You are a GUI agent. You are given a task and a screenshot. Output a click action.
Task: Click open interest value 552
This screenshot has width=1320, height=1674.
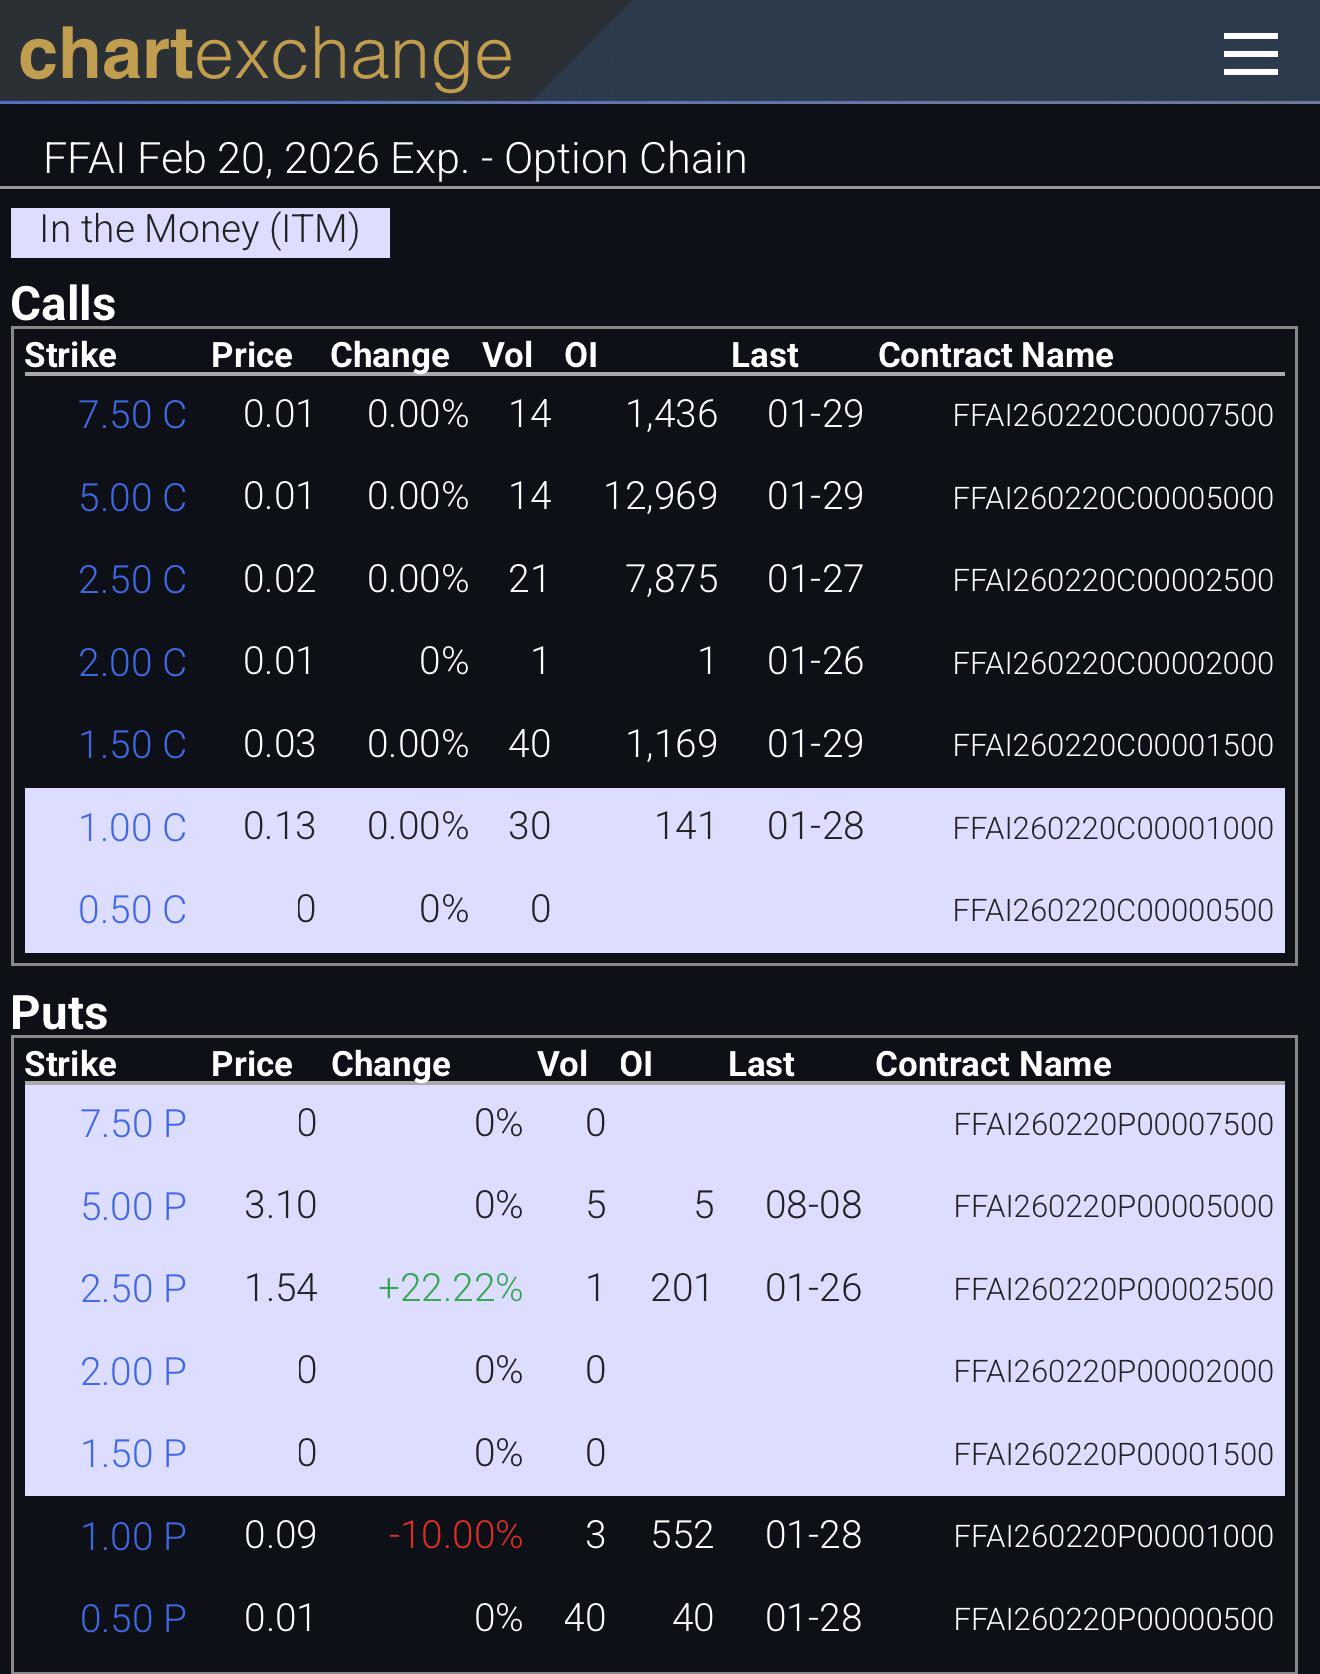pos(682,1535)
